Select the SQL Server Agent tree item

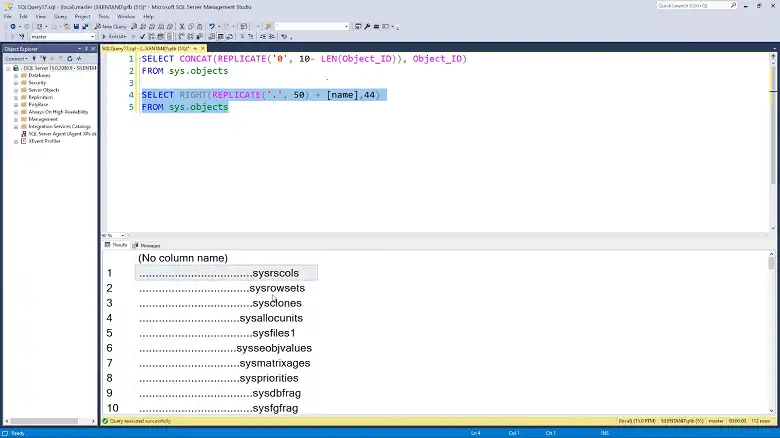click(62, 134)
